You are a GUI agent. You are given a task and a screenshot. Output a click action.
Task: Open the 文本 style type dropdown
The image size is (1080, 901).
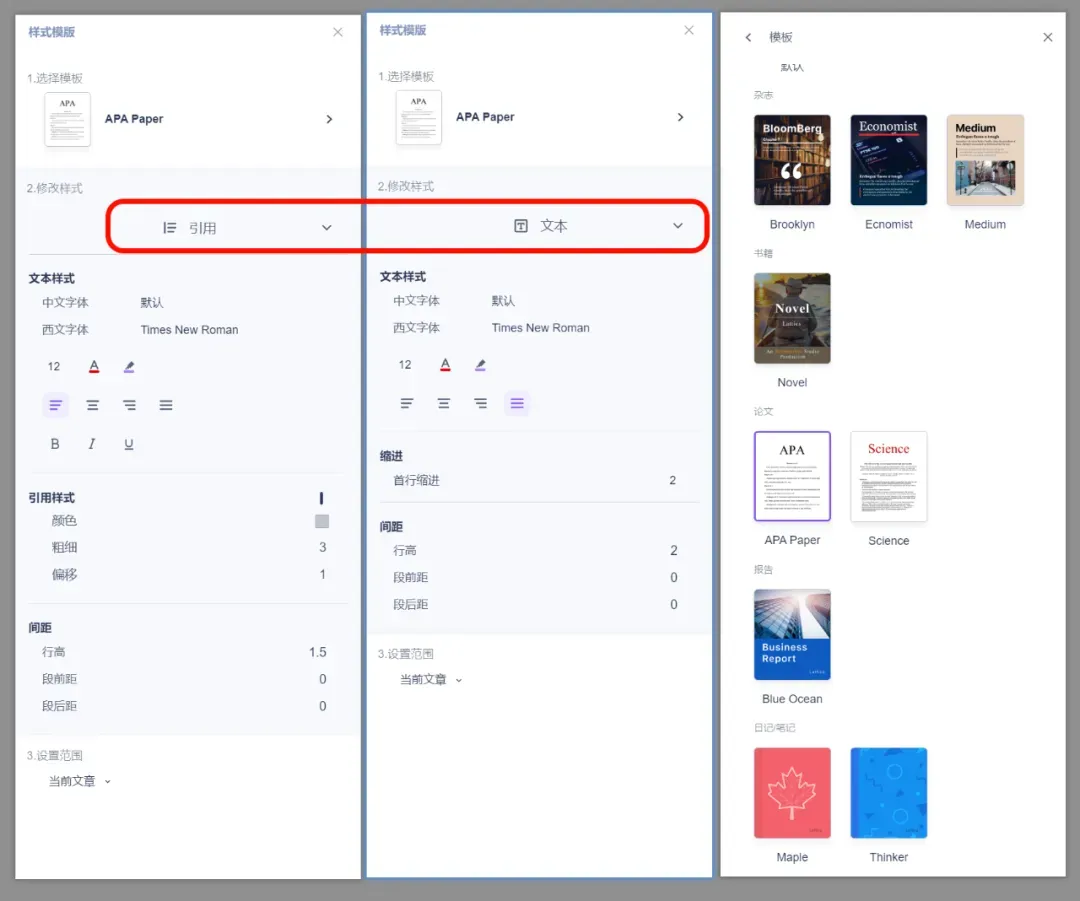(x=598, y=226)
